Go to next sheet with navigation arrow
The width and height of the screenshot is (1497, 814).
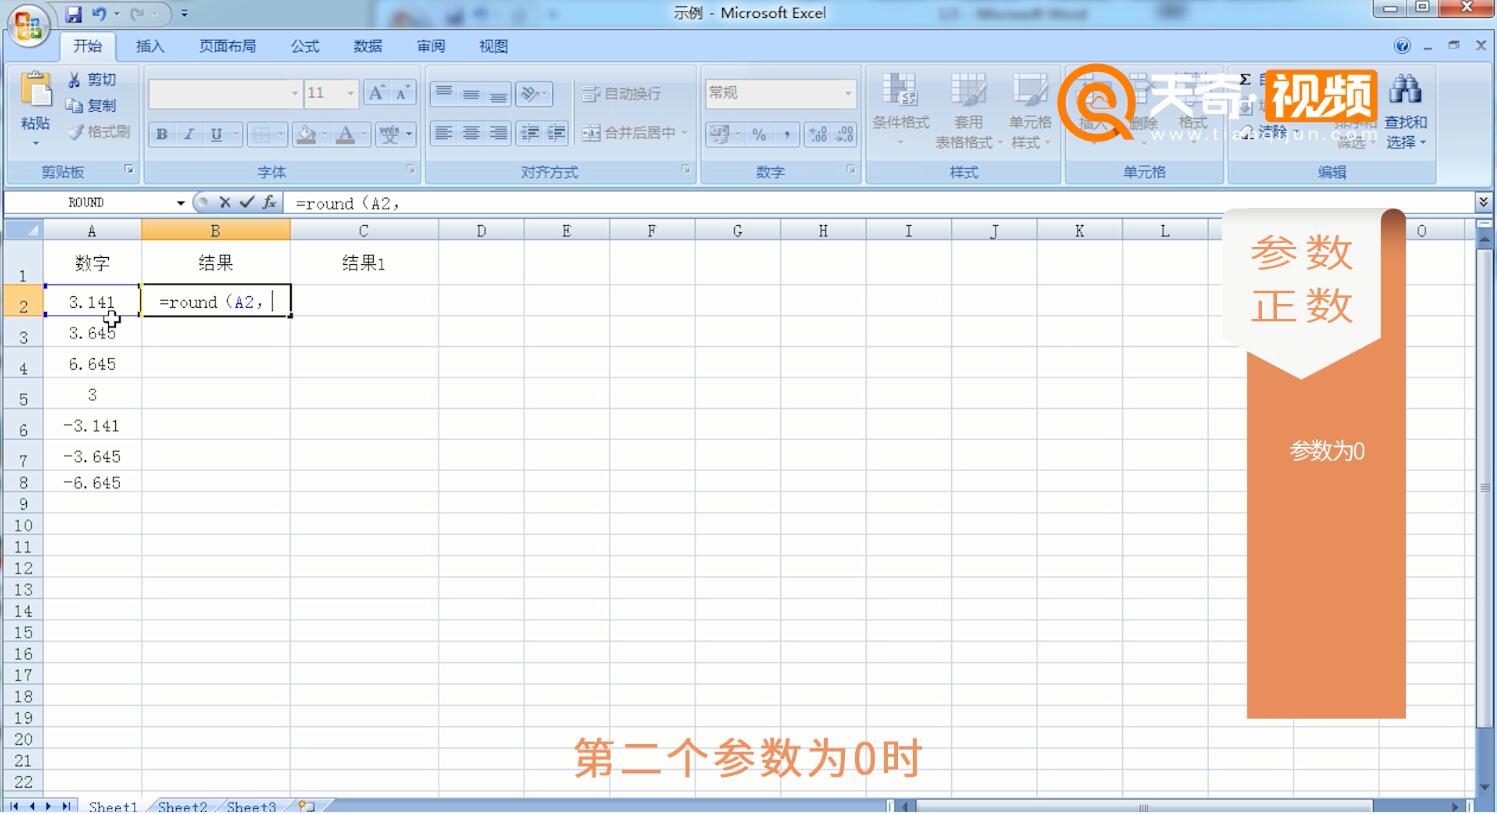point(48,806)
